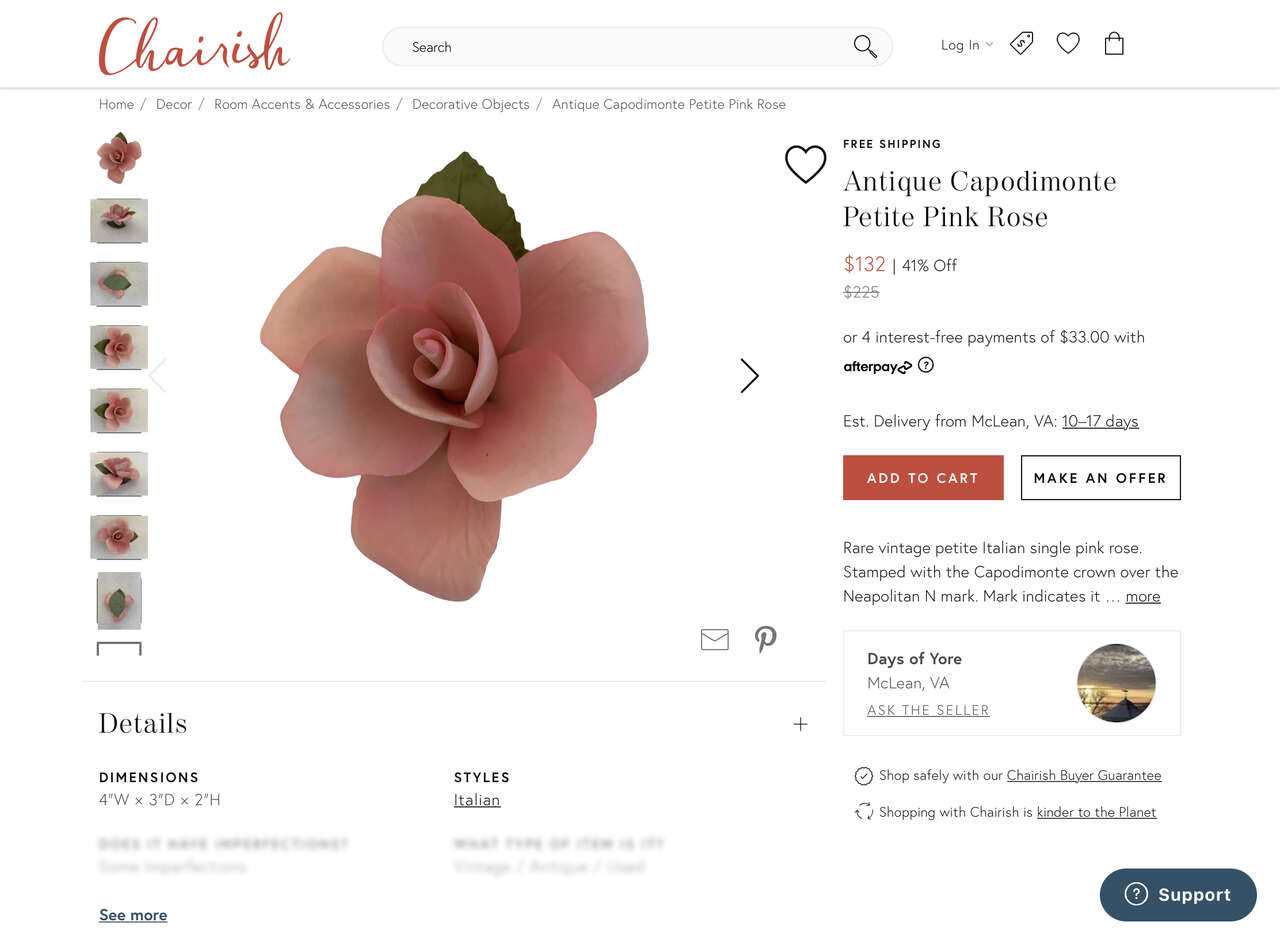The width and height of the screenshot is (1280, 937).
Task: Click Make an Offer button
Action: tap(1100, 478)
